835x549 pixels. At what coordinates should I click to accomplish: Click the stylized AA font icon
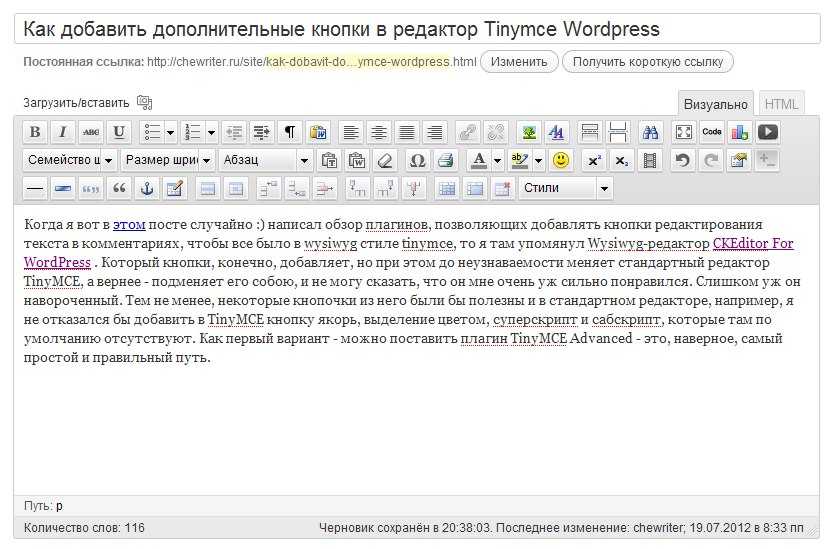point(556,132)
